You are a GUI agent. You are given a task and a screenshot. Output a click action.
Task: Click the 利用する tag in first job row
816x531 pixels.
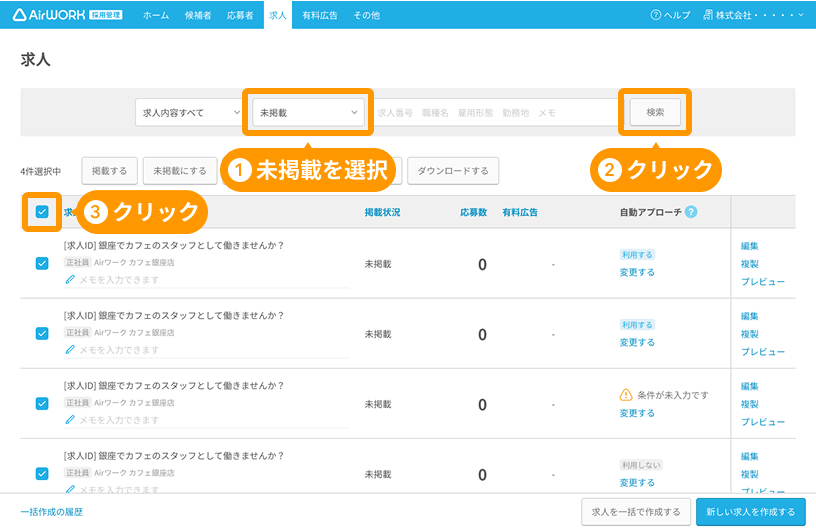[637, 255]
